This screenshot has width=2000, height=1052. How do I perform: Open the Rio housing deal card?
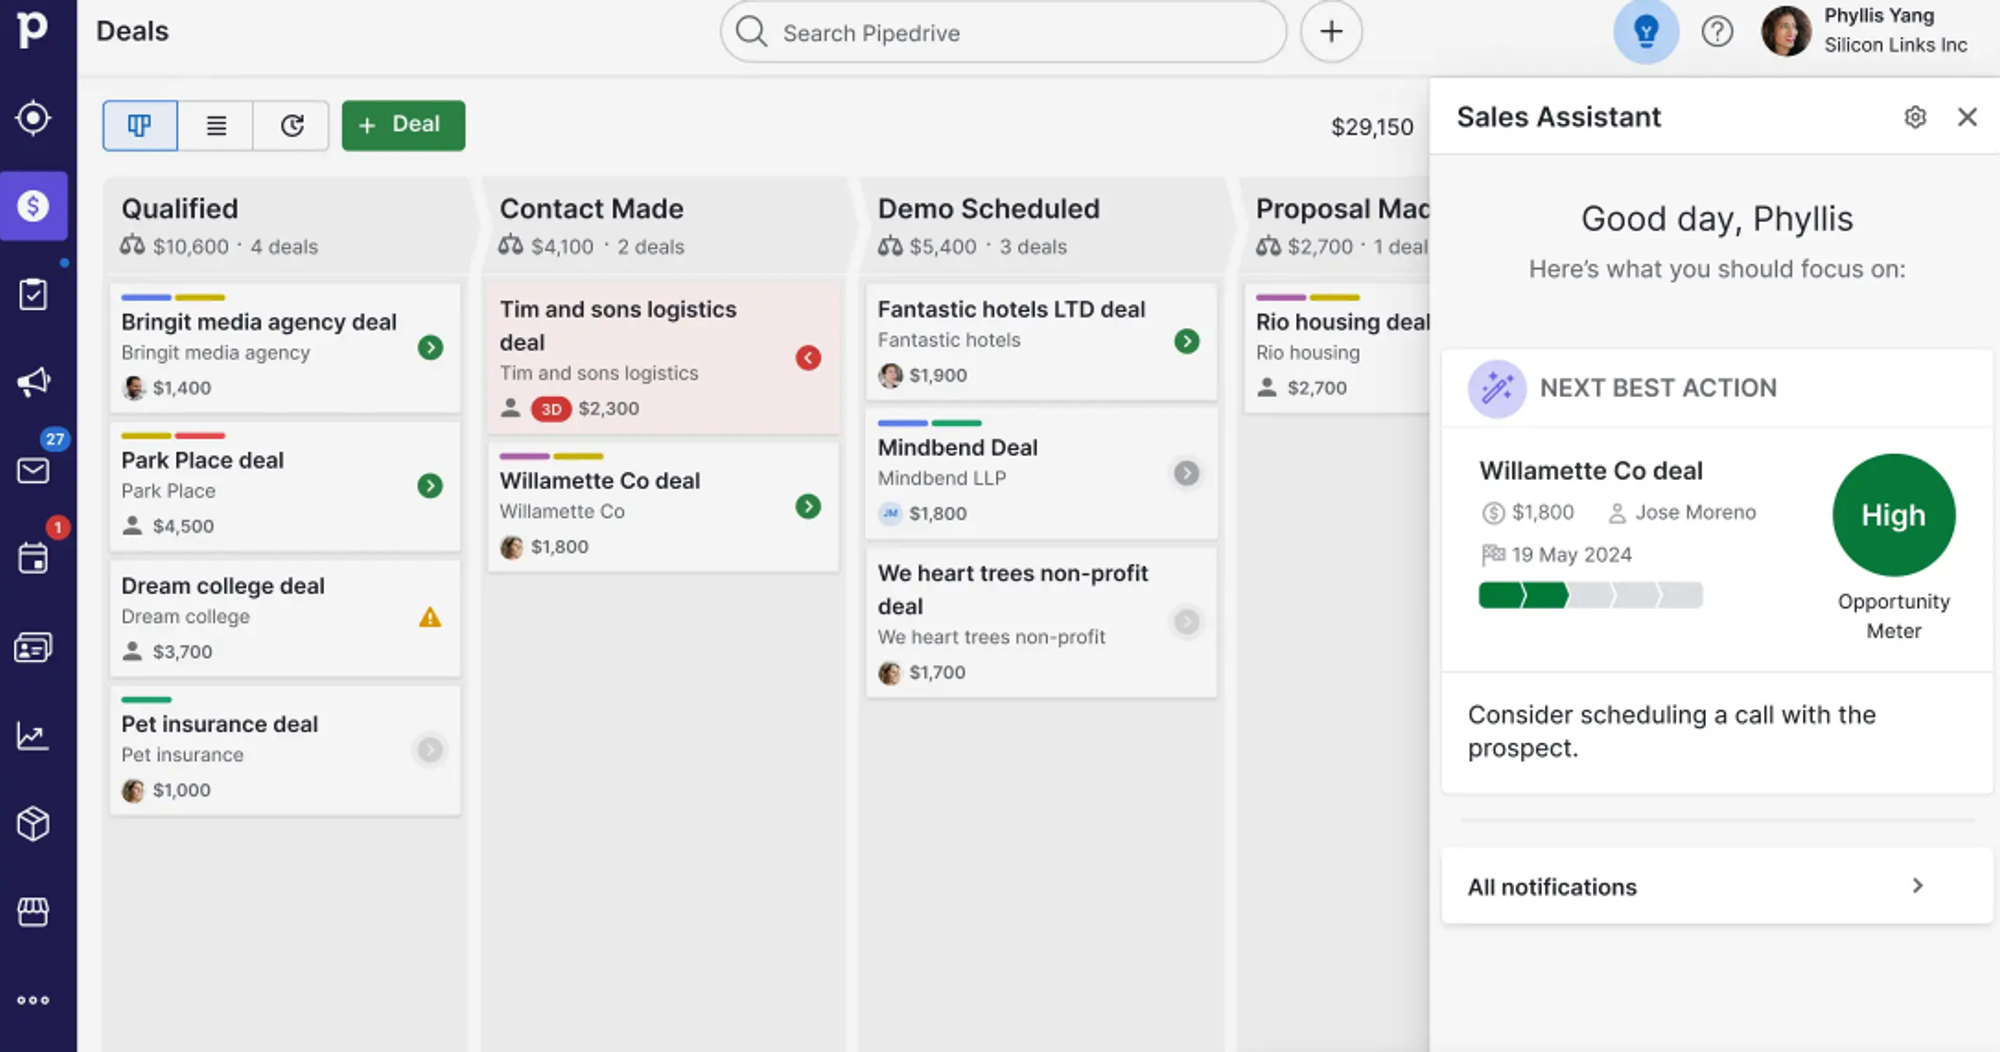(1337, 348)
